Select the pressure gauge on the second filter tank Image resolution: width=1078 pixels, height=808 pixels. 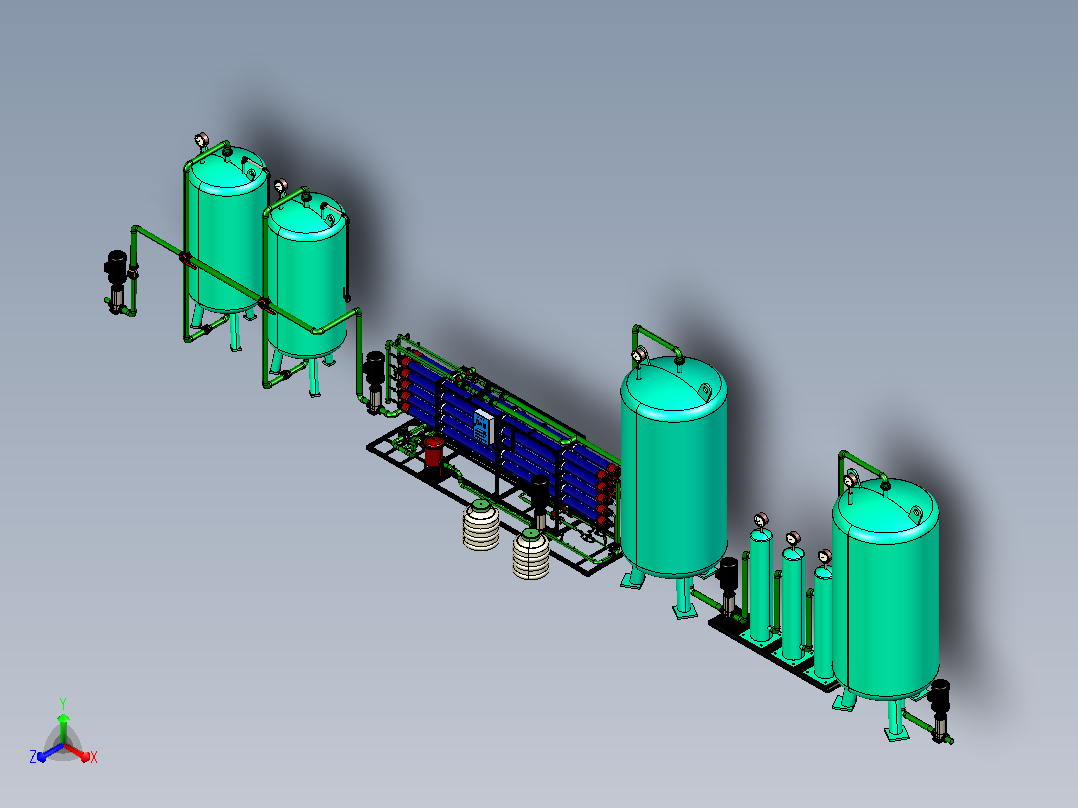(280, 186)
